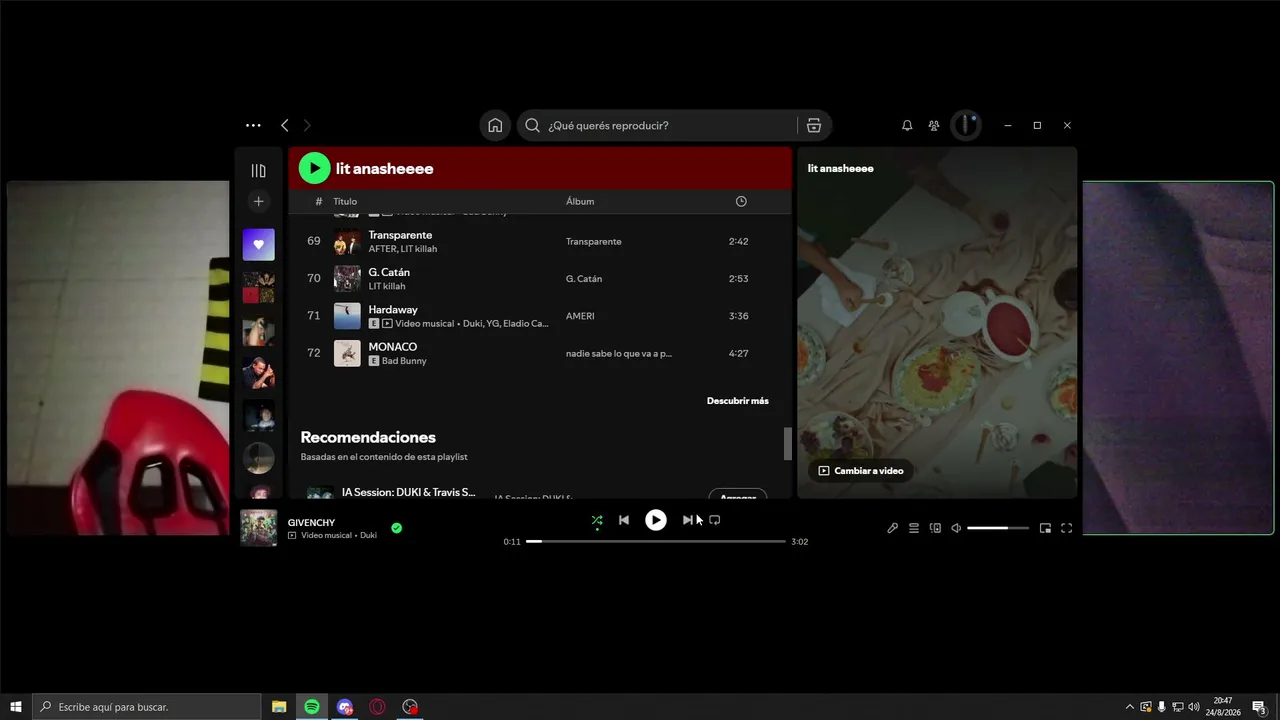Open the notifications bell
1280x720 pixels.
point(907,125)
